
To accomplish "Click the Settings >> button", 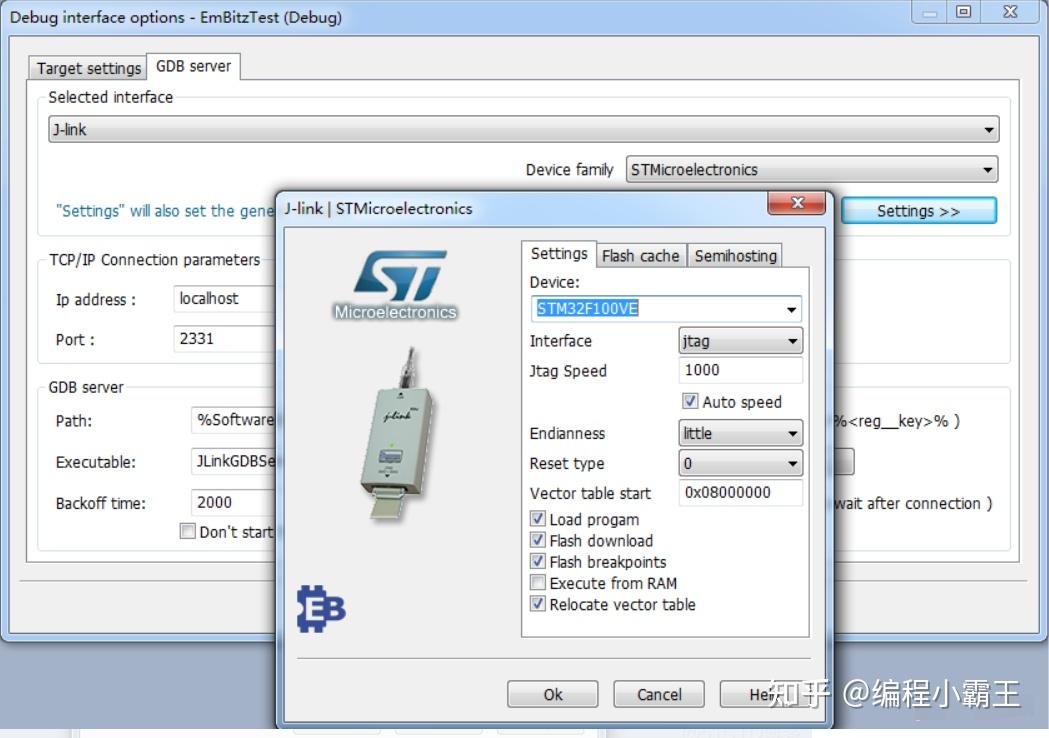I will (x=918, y=210).
